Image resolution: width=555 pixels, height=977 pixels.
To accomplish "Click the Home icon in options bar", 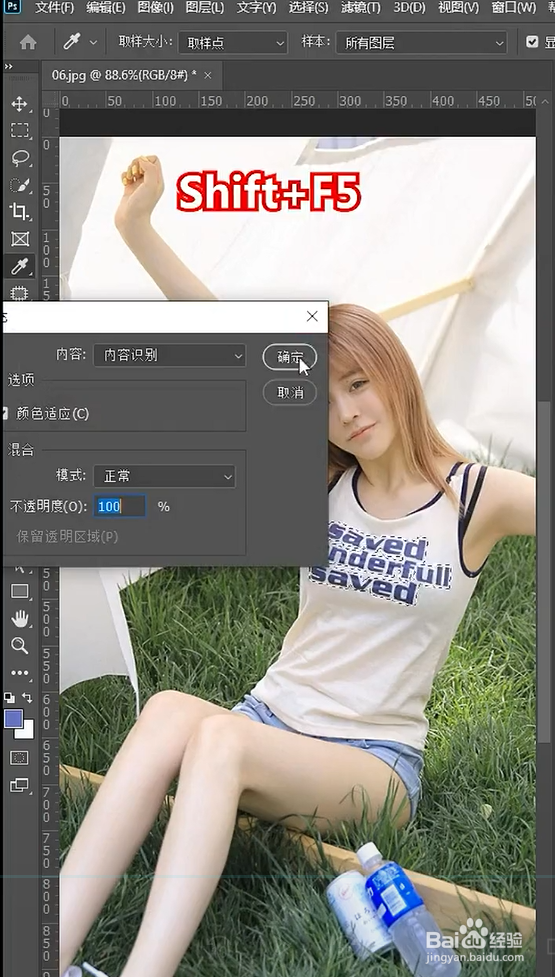I will click(28, 42).
